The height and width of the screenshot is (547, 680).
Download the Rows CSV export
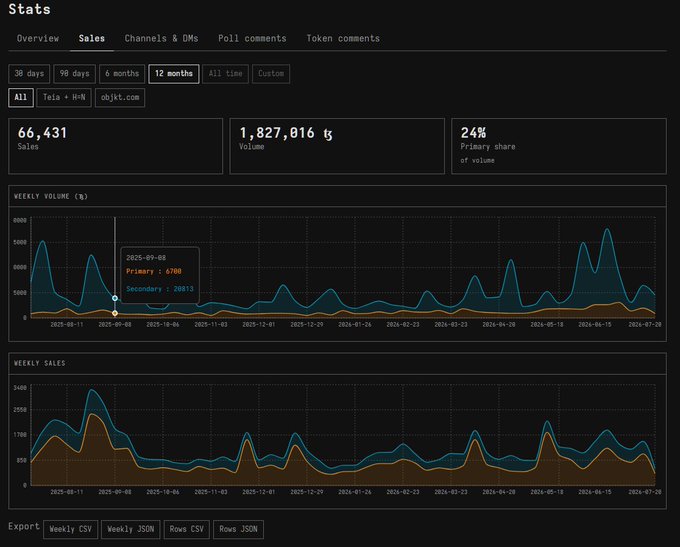coord(186,529)
